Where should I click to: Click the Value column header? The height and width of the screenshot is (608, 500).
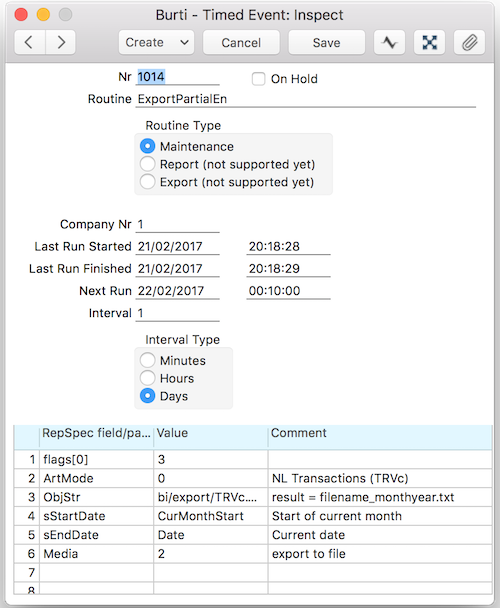[x=211, y=433]
